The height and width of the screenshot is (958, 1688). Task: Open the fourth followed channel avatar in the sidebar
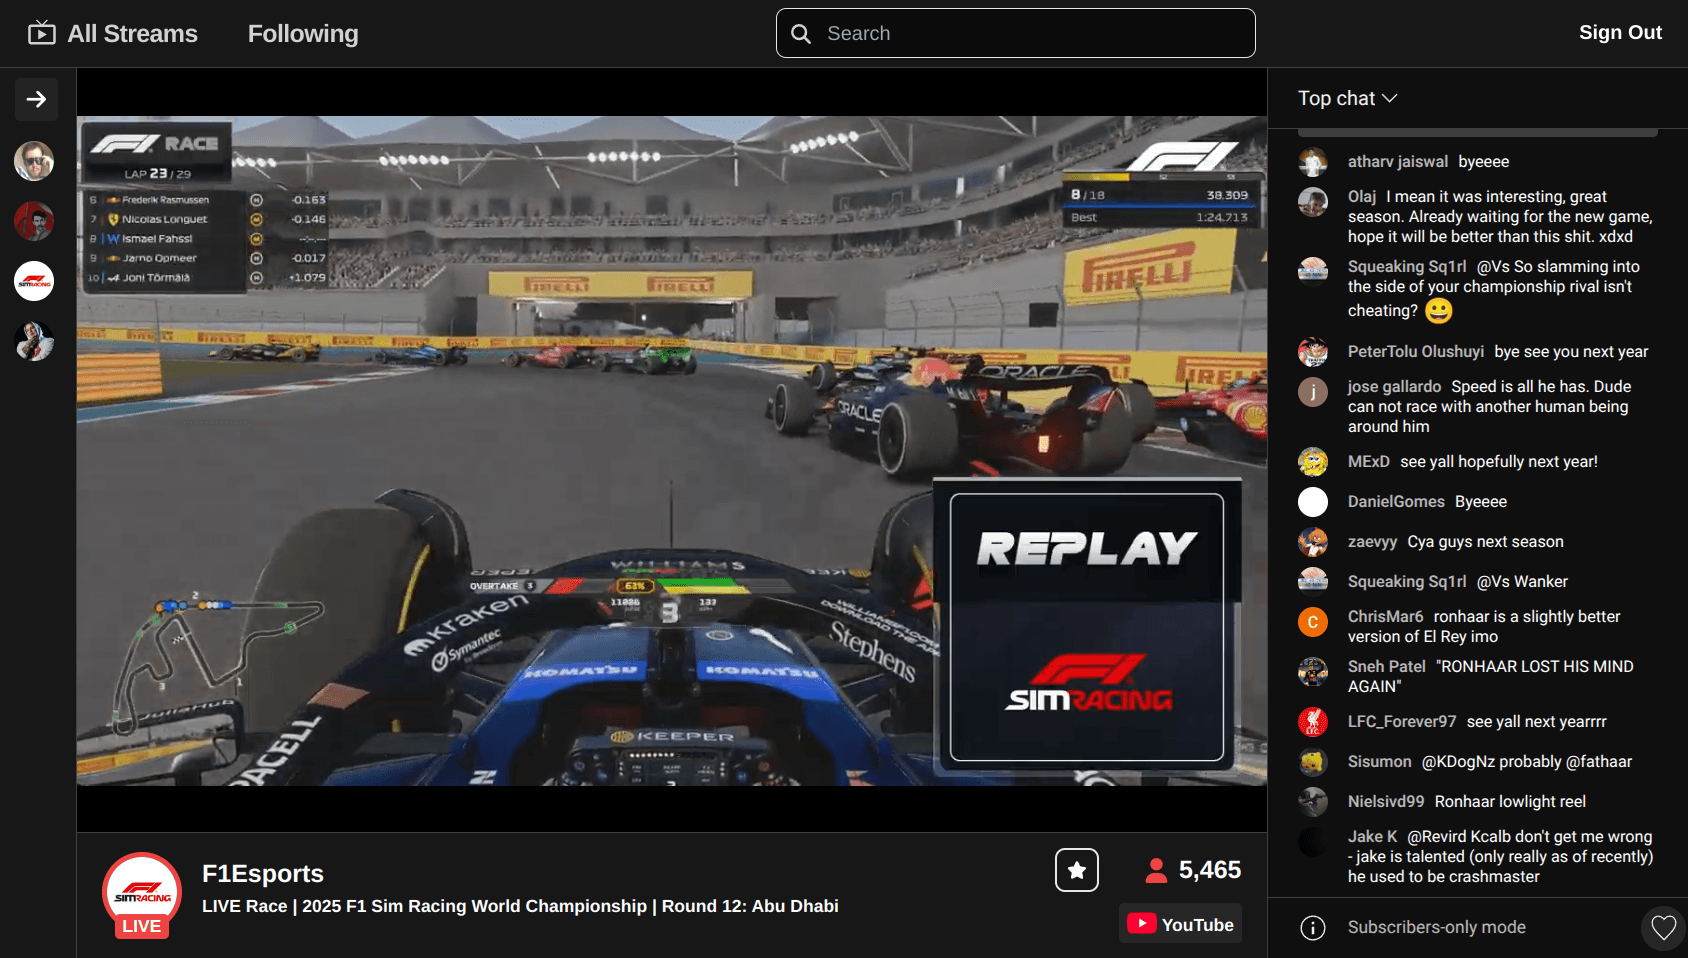[x=34, y=341]
